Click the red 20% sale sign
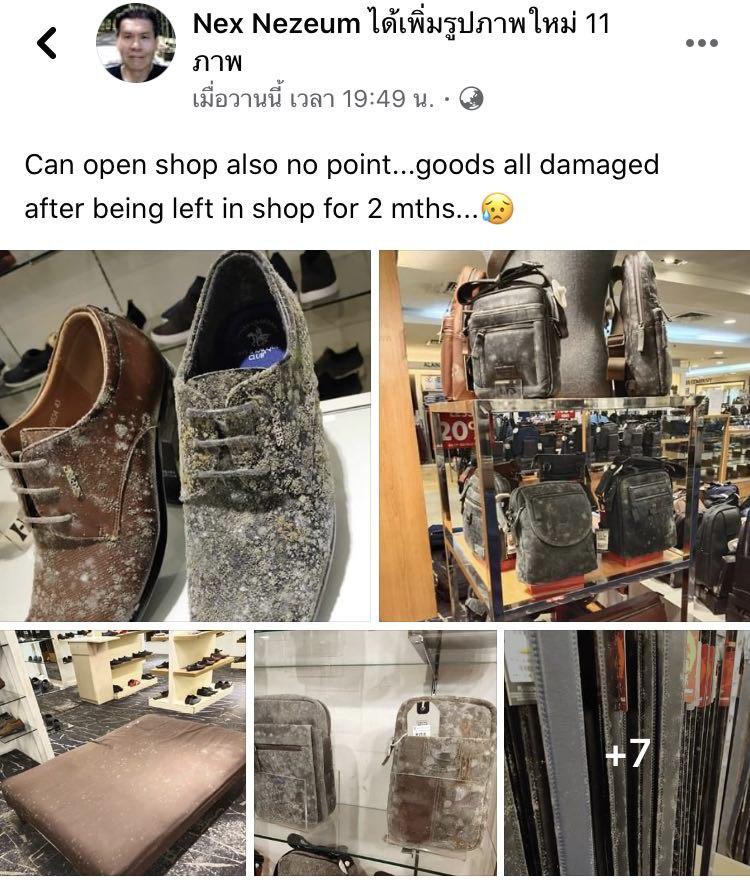750x891 pixels. [455, 429]
